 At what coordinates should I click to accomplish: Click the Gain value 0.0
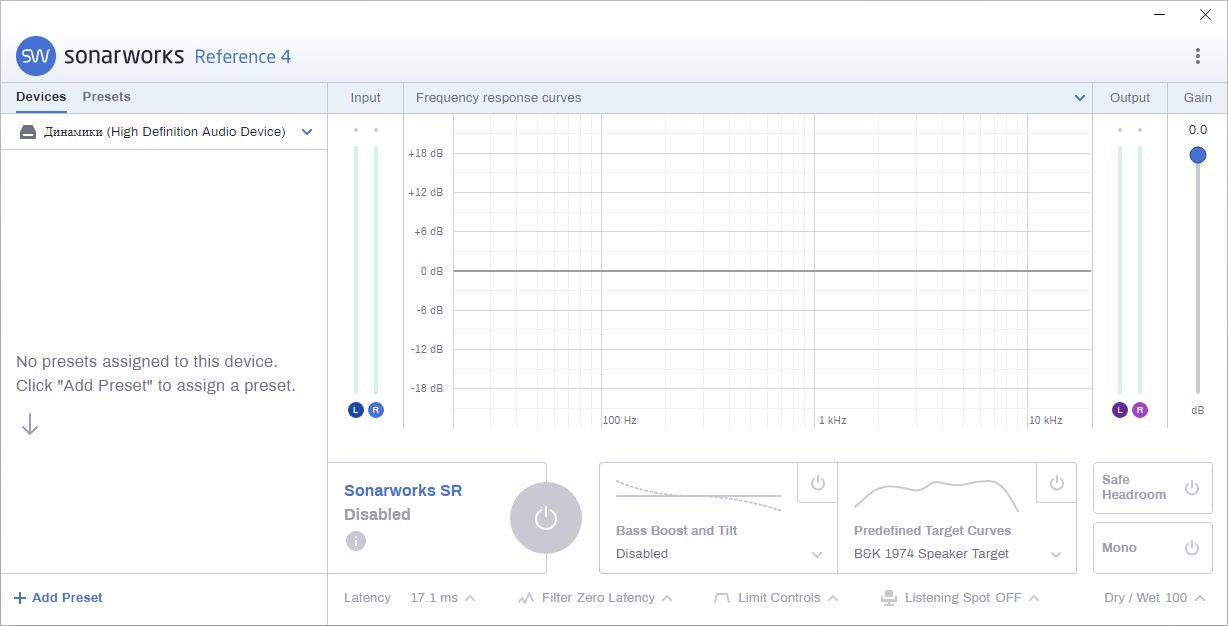pos(1198,130)
